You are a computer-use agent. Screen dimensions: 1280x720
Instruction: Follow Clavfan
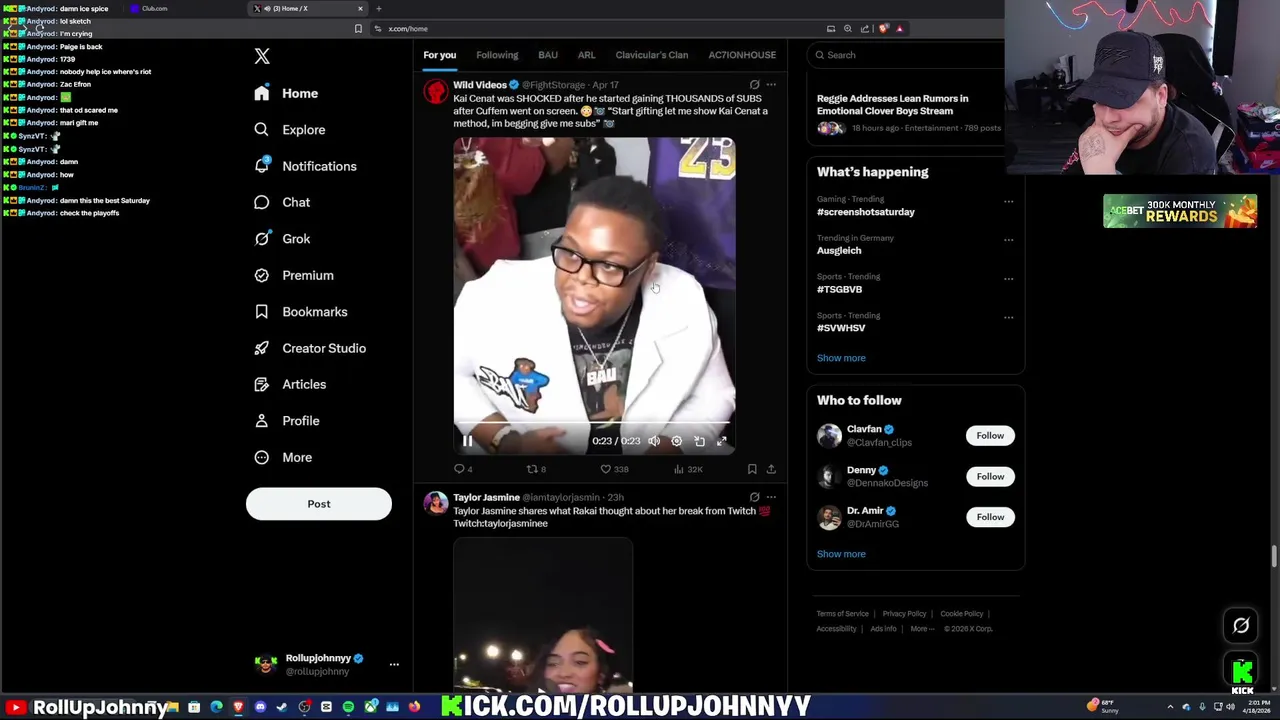[x=990, y=436]
